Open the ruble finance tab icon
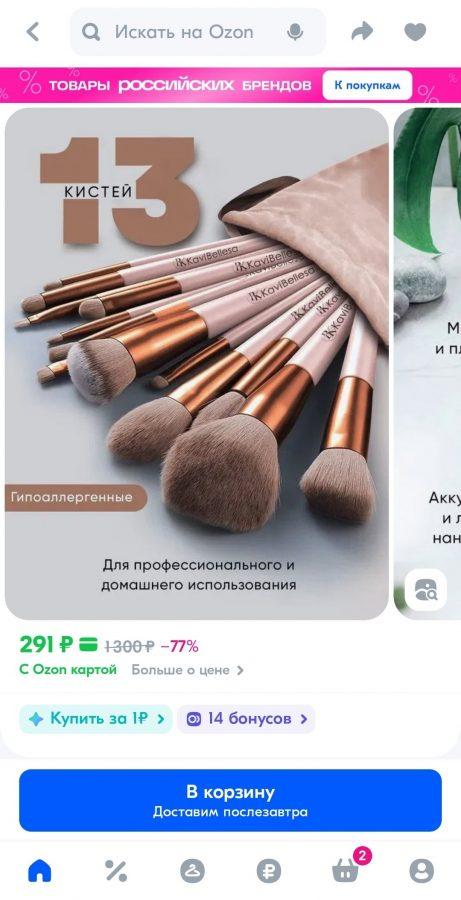This screenshot has height=900, width=461. click(x=269, y=871)
